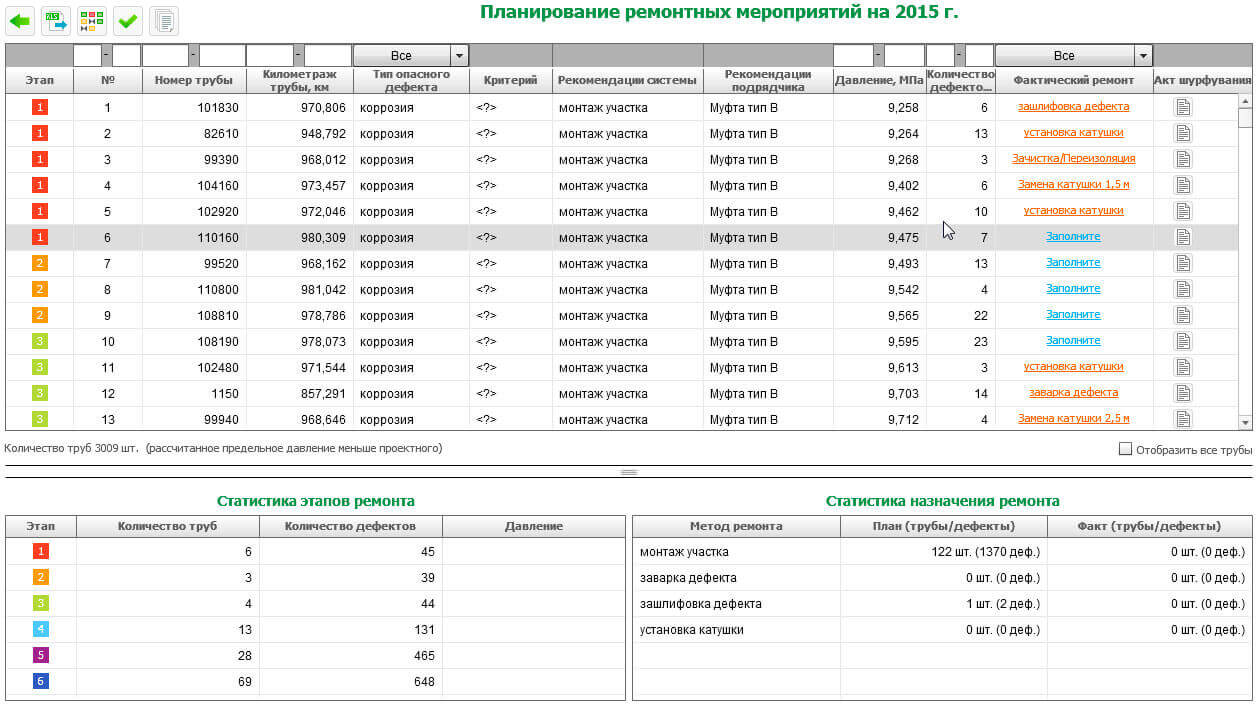
Task: Click 'установка катушки' link for pipe 82610
Action: pyautogui.click(x=1073, y=132)
